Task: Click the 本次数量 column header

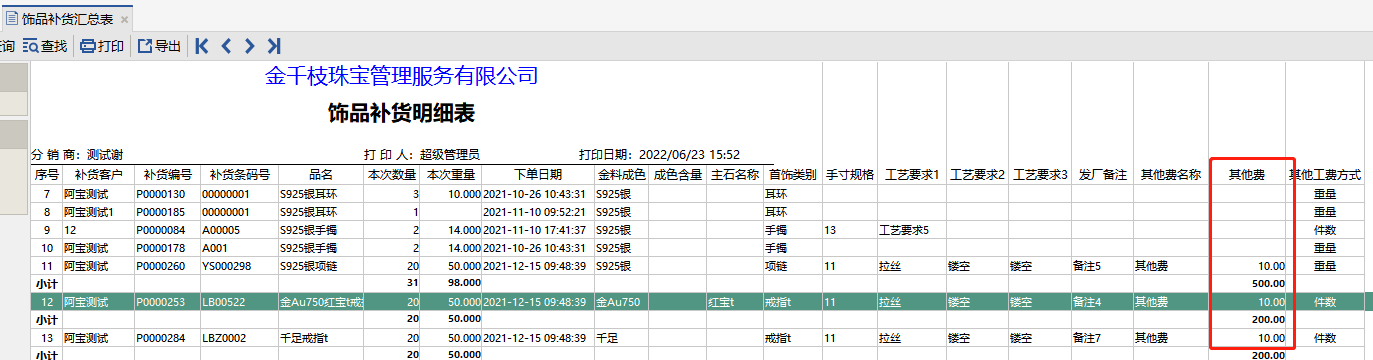Action: pos(391,175)
